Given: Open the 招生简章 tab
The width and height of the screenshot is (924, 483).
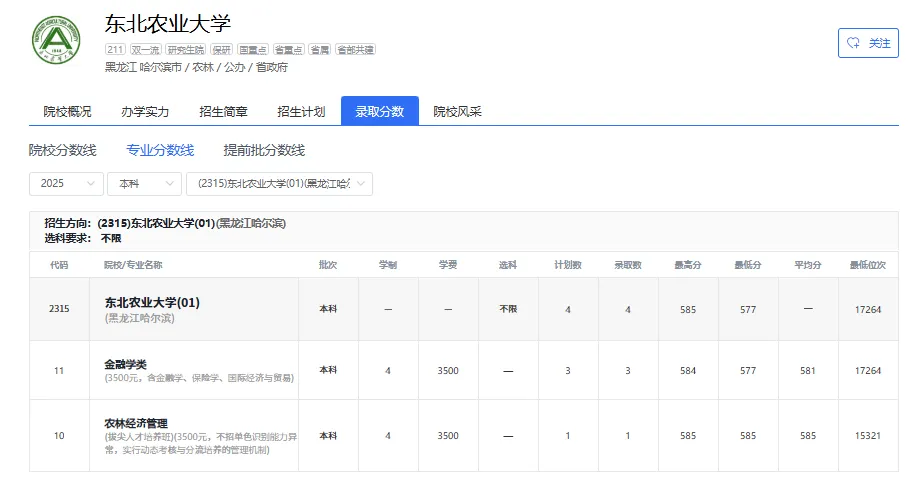Looking at the screenshot, I should pyautogui.click(x=223, y=111).
